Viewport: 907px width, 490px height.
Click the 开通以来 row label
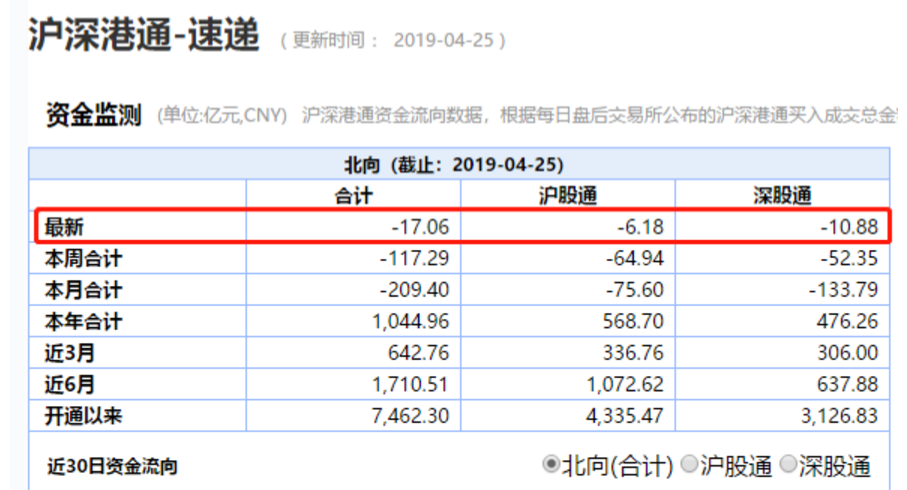pos(84,414)
